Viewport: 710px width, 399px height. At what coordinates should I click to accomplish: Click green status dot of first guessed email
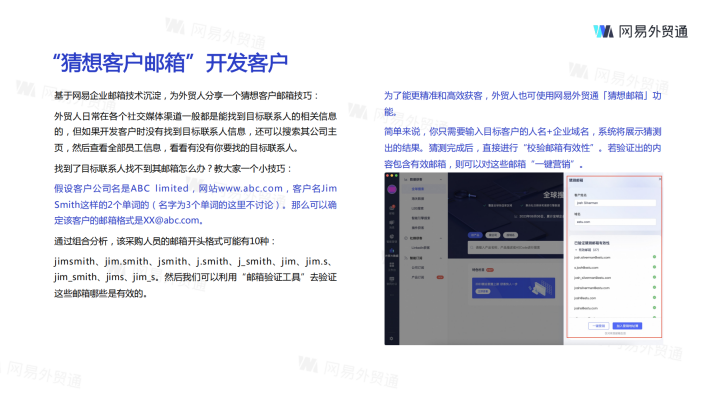tap(654, 257)
